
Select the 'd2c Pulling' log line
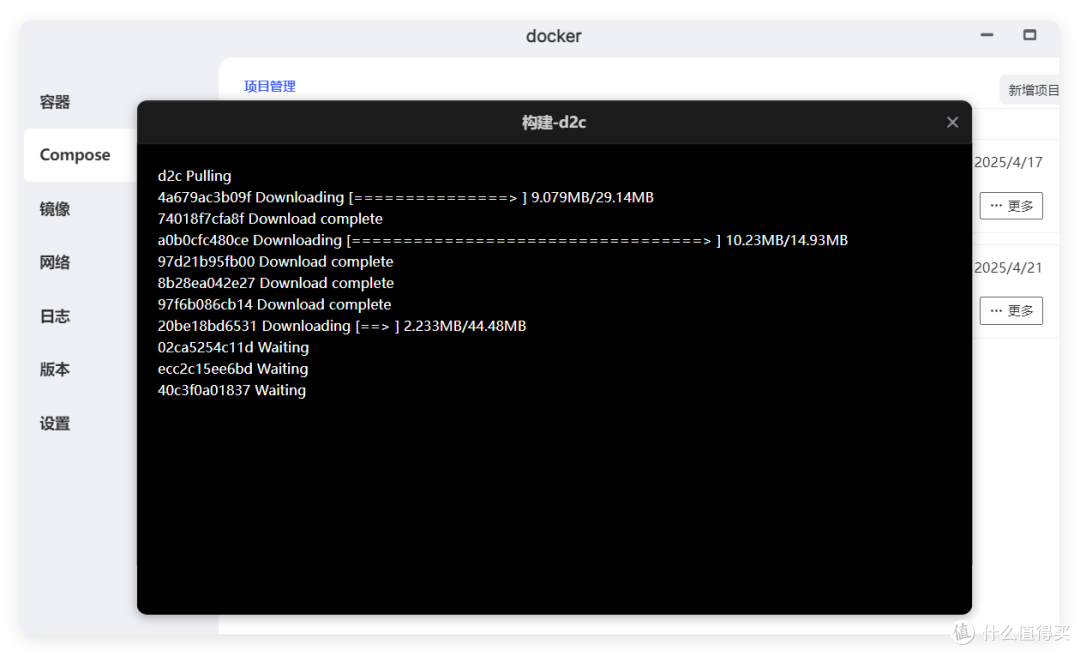coord(193,176)
